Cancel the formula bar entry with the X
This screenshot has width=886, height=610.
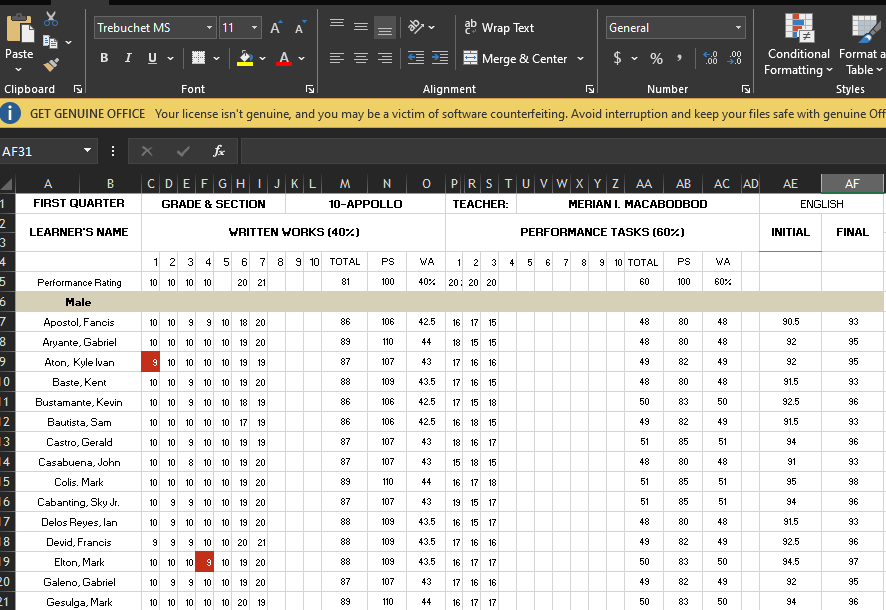coord(147,151)
